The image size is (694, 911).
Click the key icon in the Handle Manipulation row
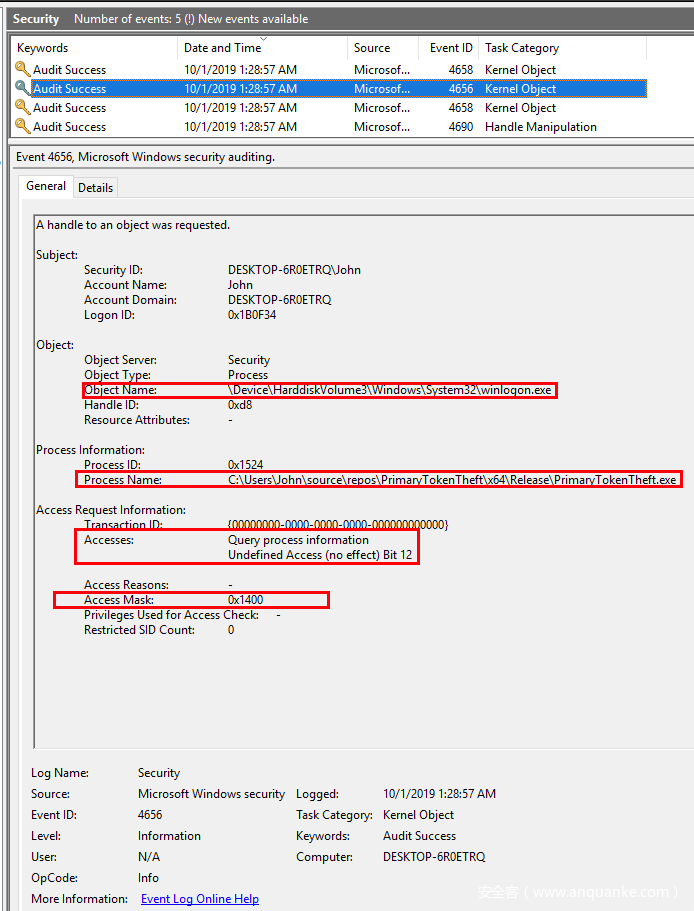22,127
